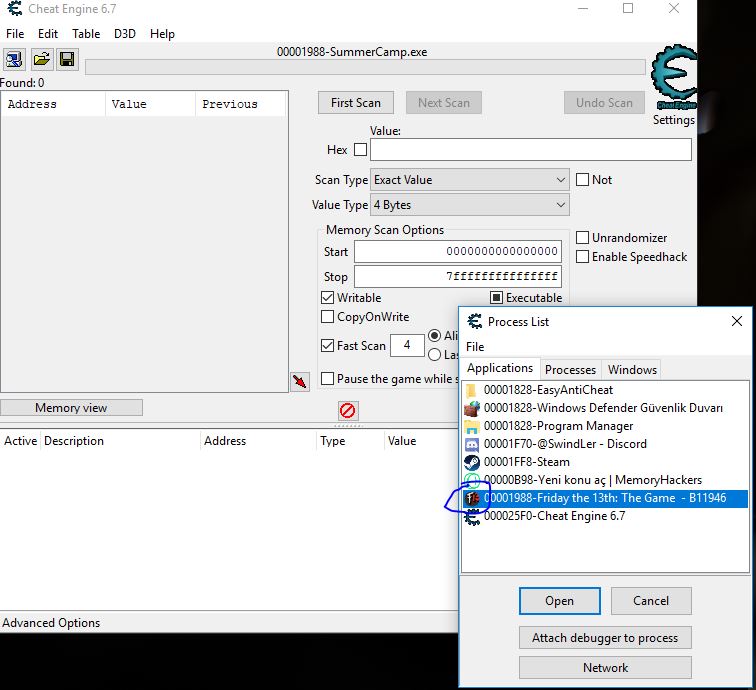This screenshot has height=690, width=756.
Task: Open Advanced Options
Action: [51, 623]
